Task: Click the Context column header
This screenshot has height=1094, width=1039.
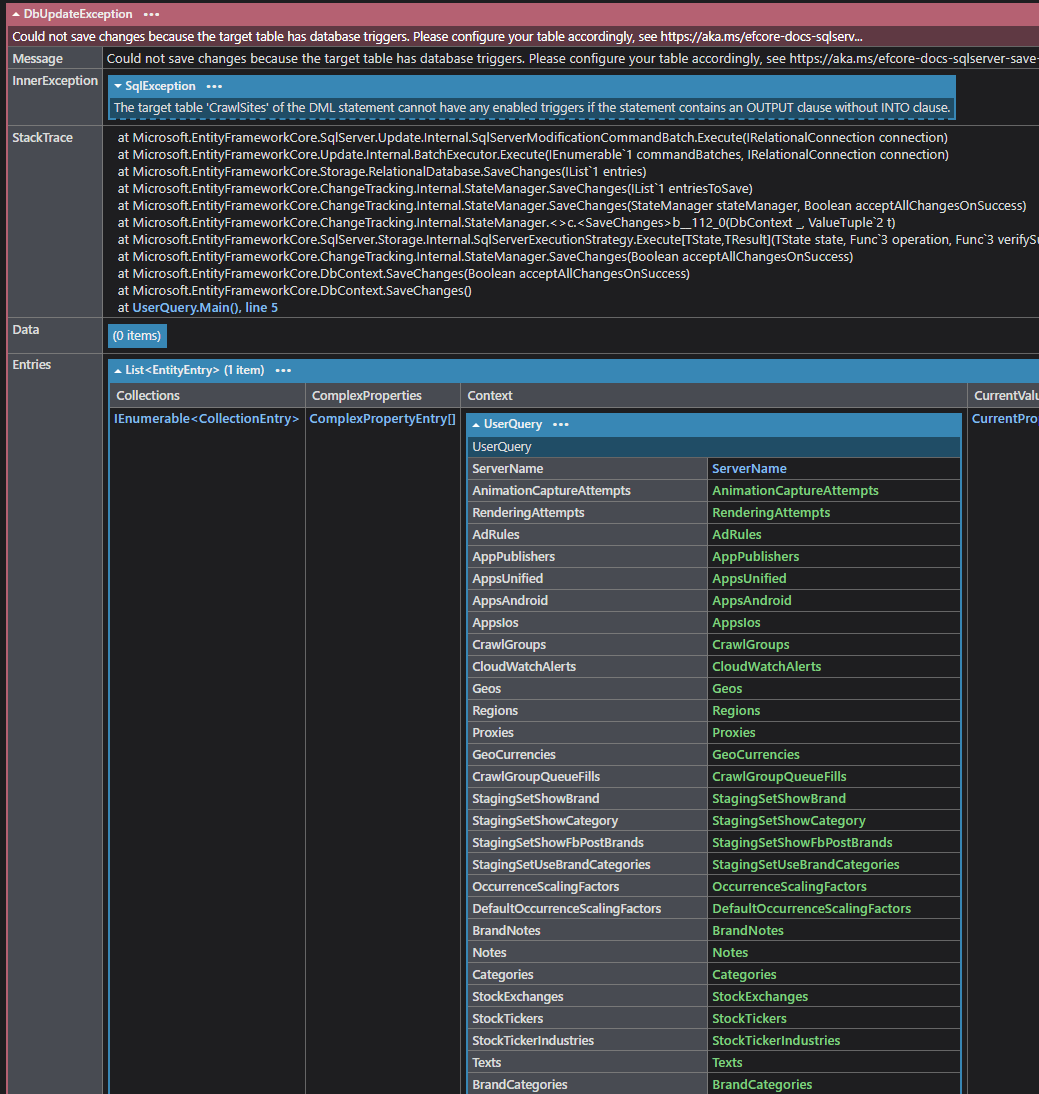Action: tap(490, 396)
